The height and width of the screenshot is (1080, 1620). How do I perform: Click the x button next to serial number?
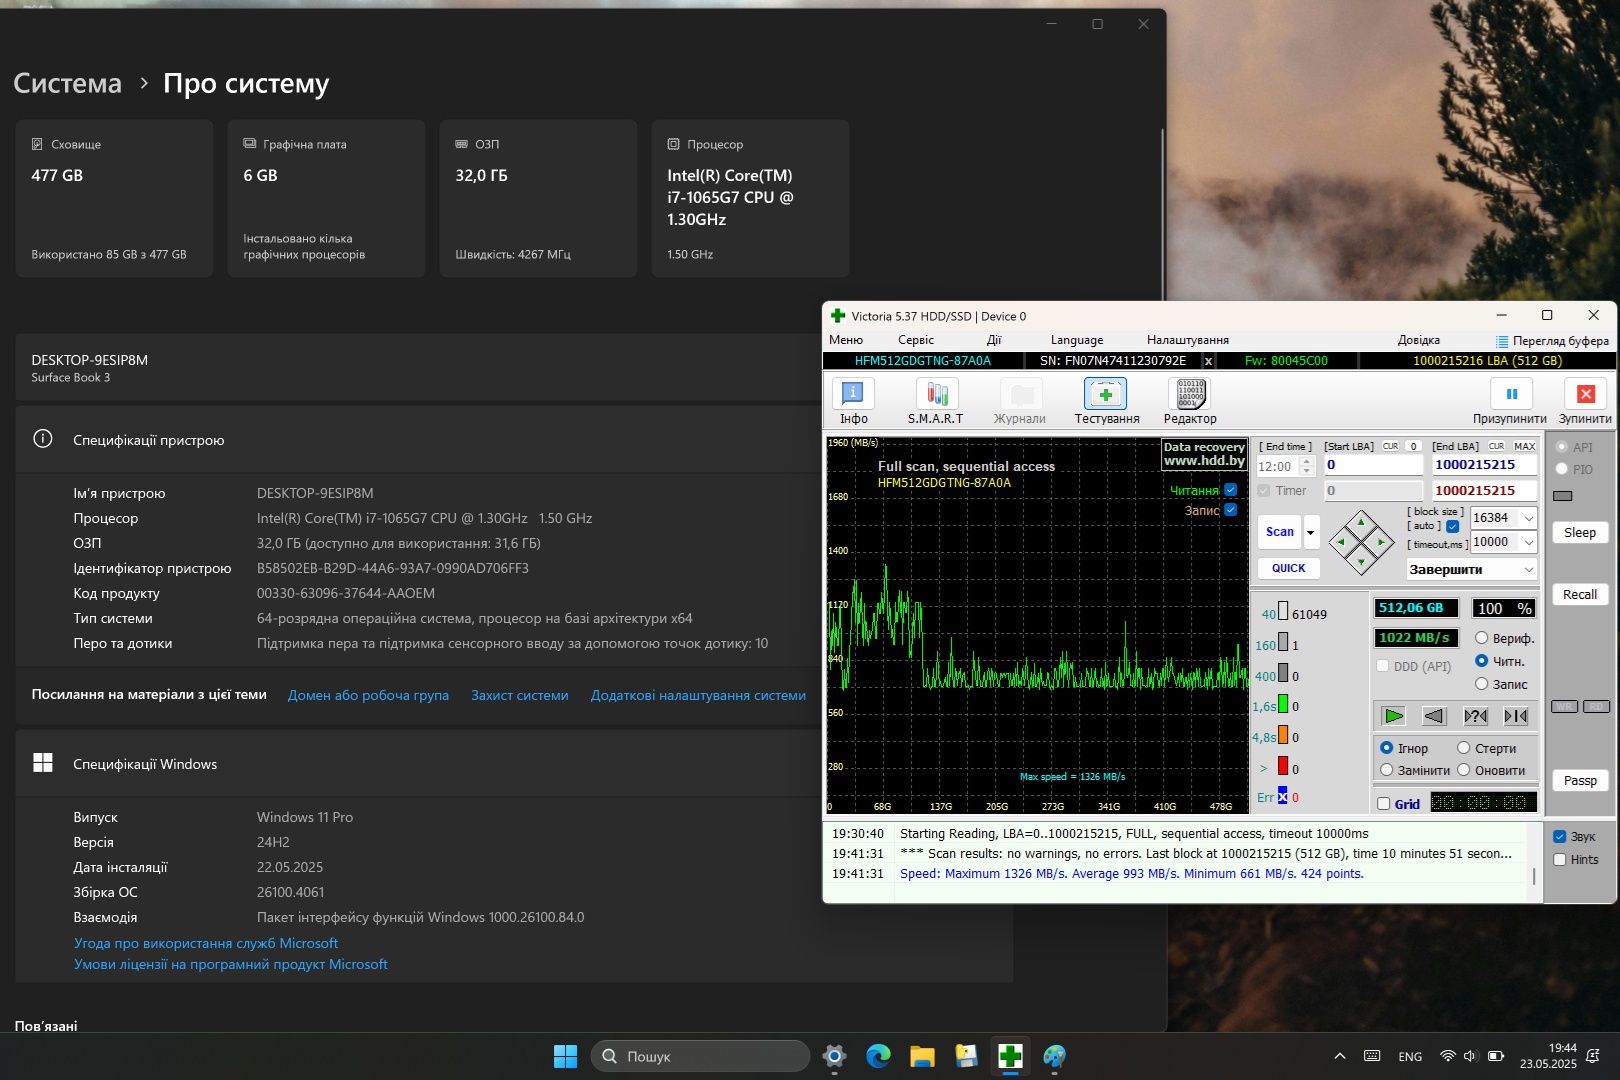pyautogui.click(x=1208, y=361)
